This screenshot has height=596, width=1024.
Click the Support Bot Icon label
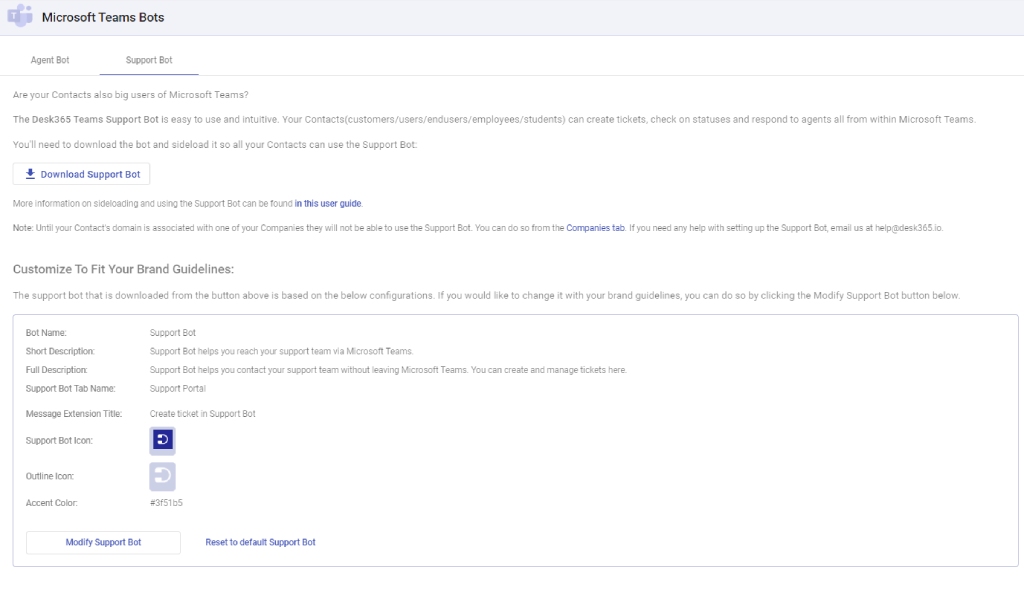click(x=59, y=441)
